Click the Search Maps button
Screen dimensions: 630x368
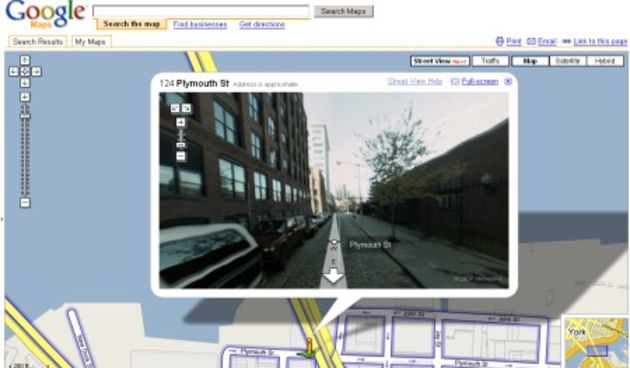pyautogui.click(x=343, y=11)
